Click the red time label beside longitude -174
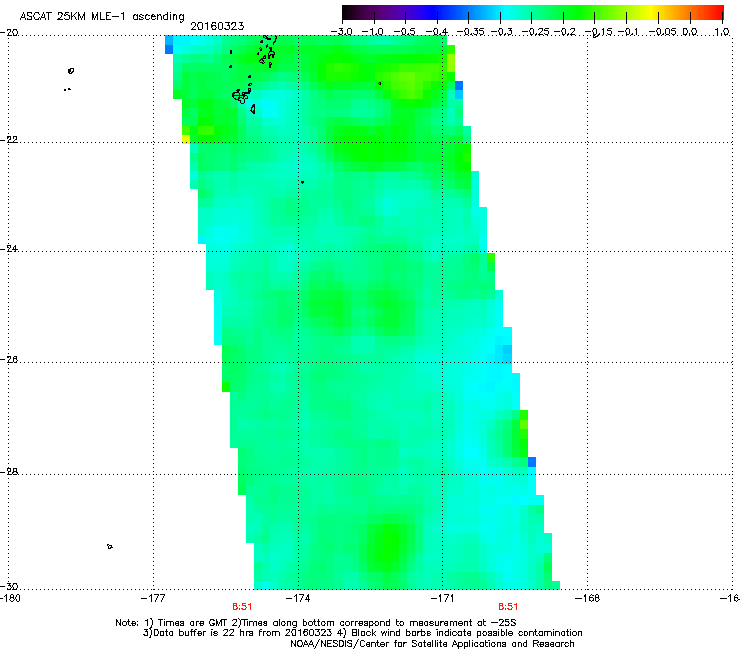Image resolution: width=740 pixels, height=650 pixels. click(x=242, y=607)
